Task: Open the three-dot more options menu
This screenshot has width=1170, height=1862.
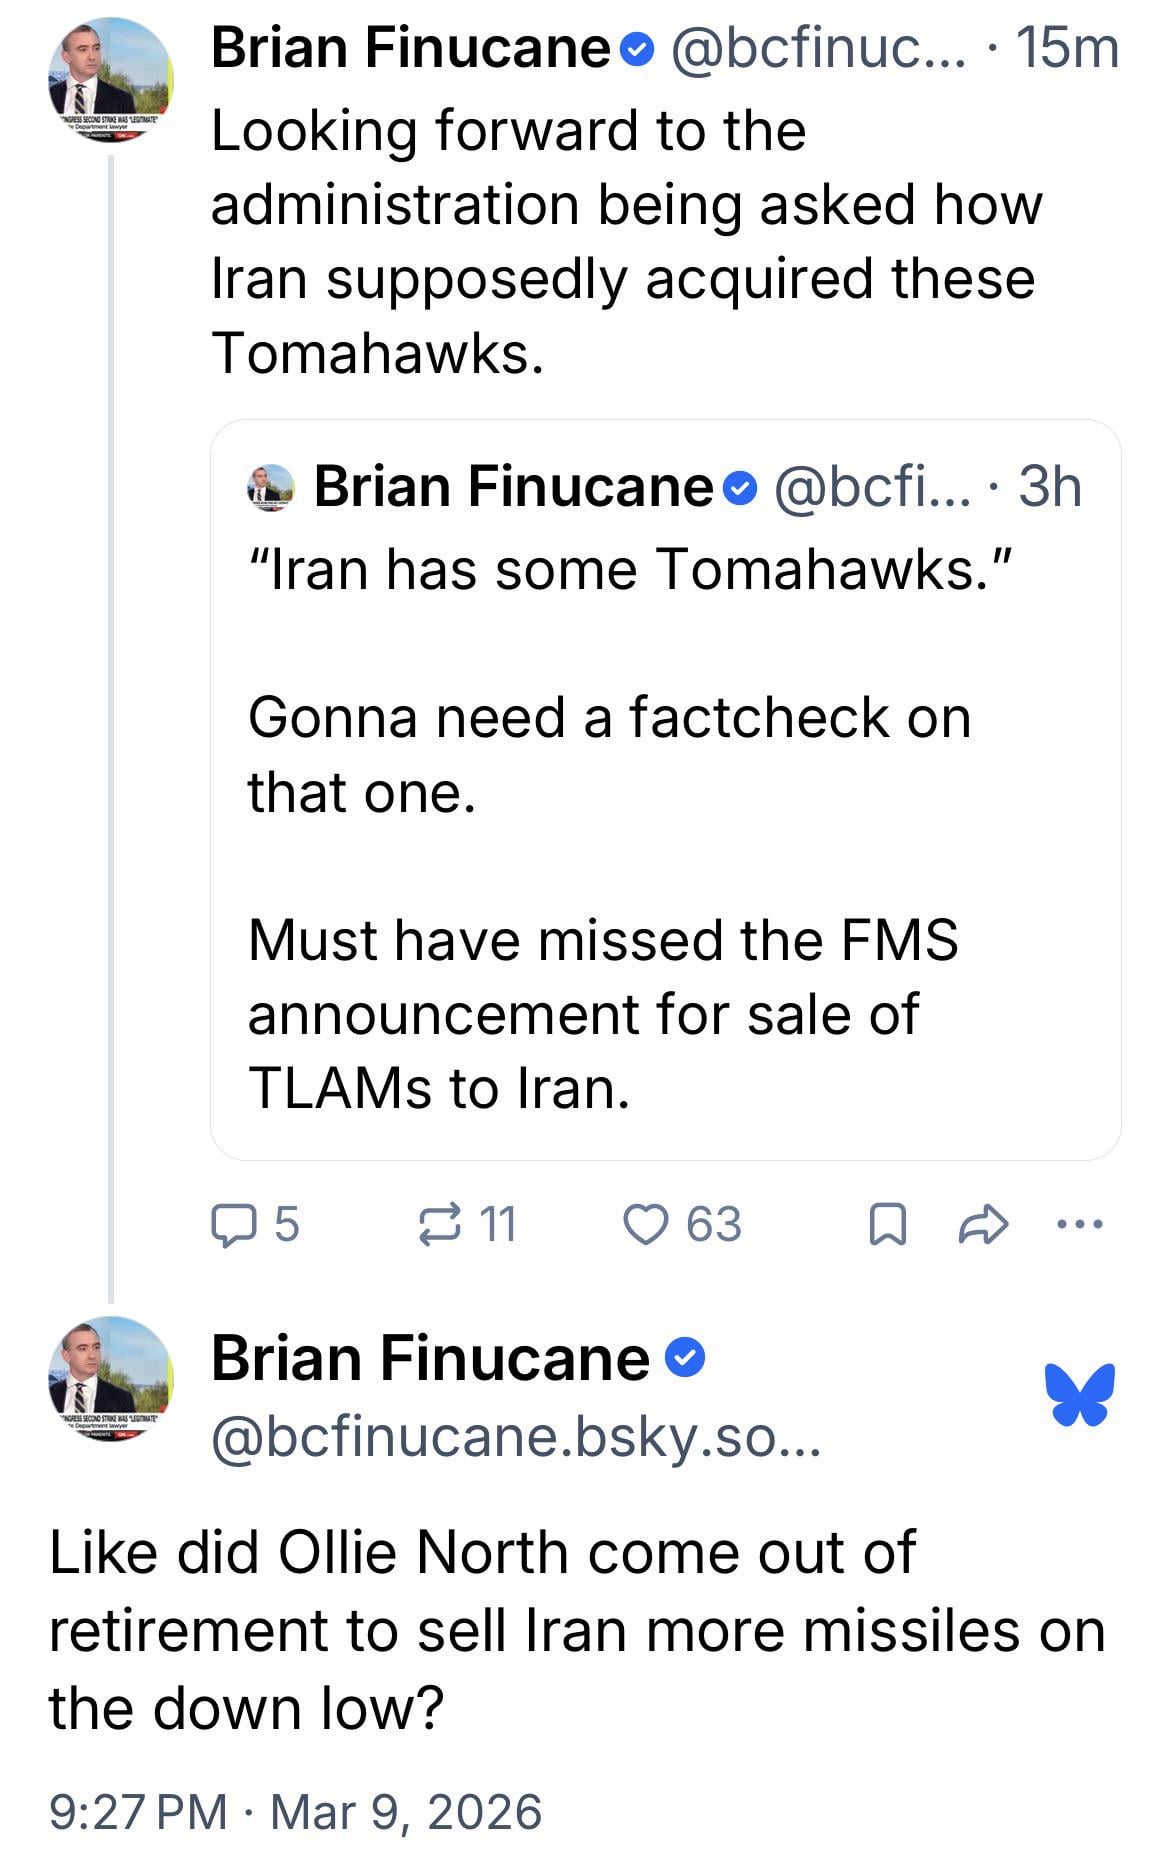Action: coord(1080,1223)
